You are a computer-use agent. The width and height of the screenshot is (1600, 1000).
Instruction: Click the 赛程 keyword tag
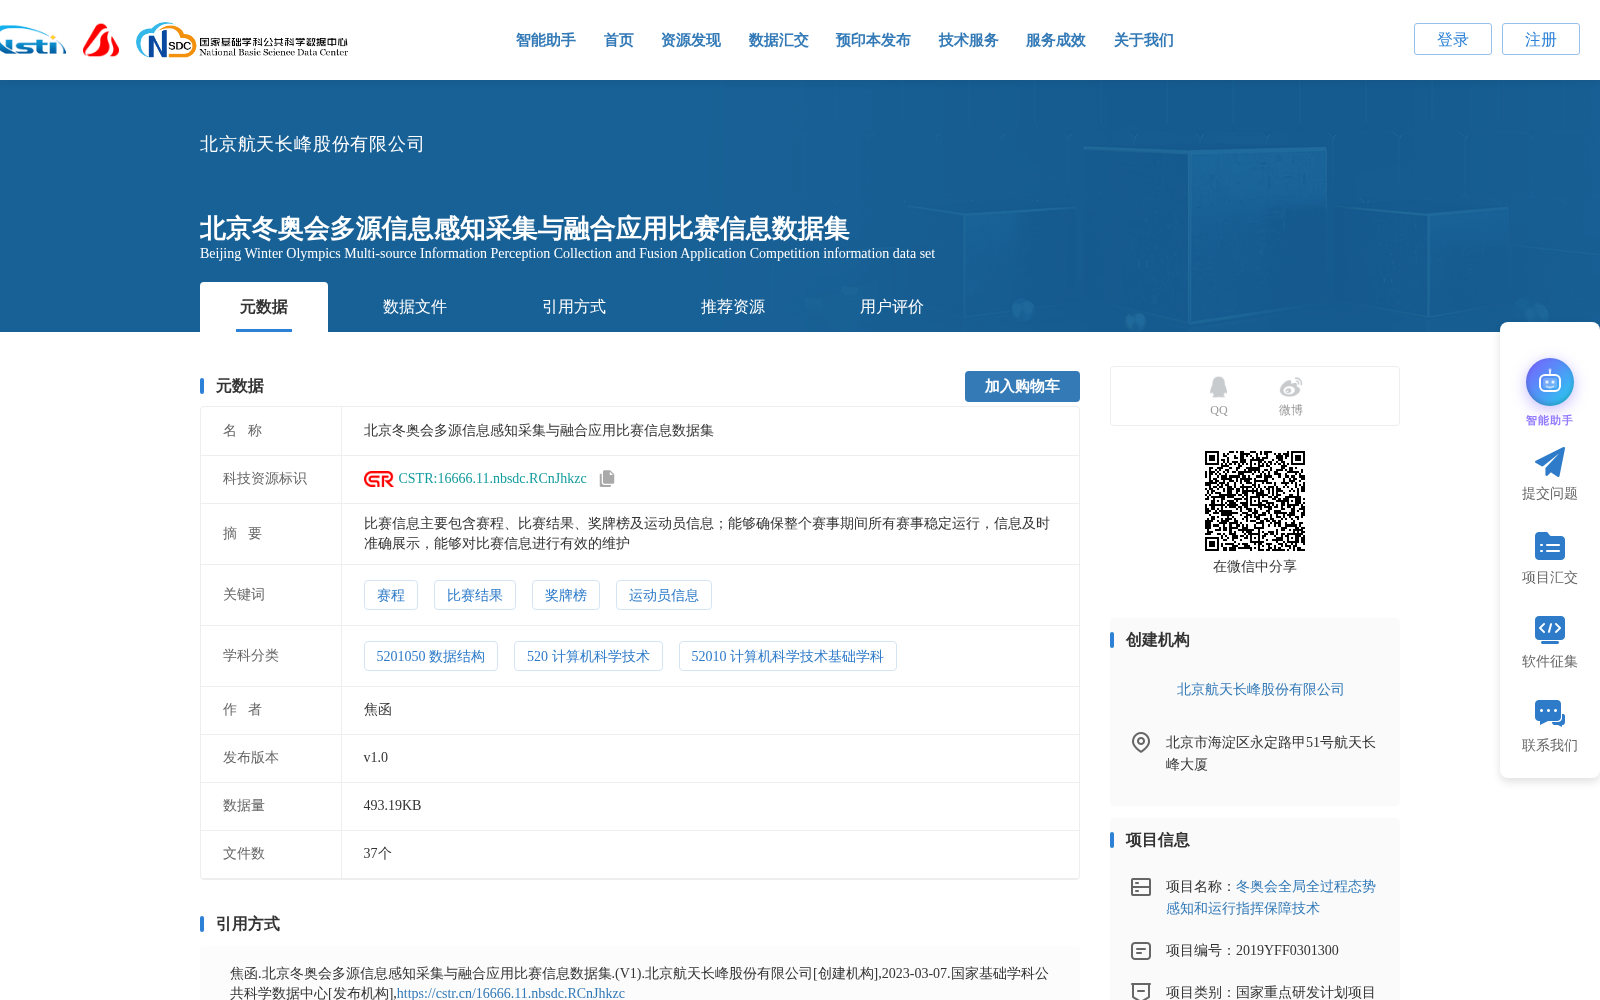point(391,595)
